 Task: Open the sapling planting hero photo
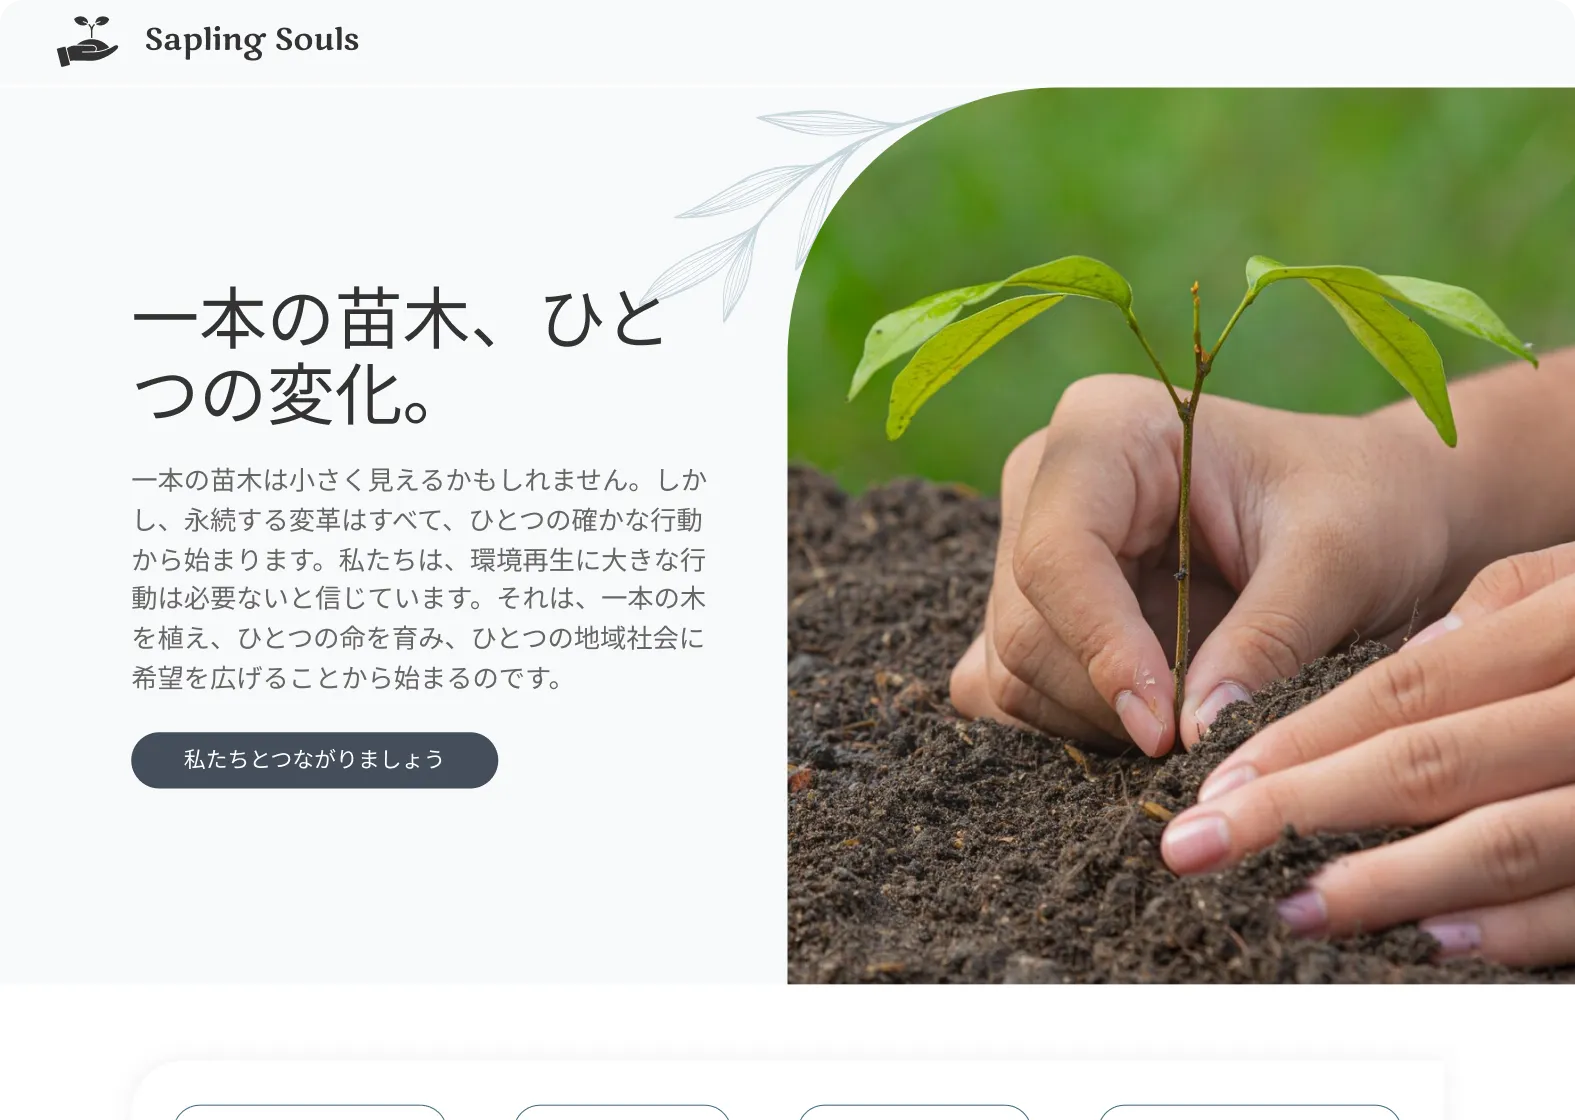1181,536
